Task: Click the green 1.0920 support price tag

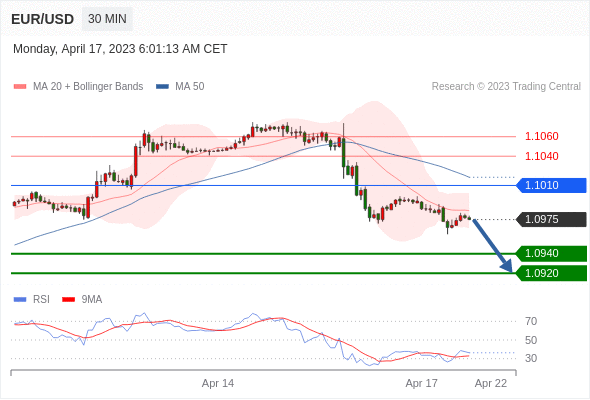Action: click(x=552, y=273)
